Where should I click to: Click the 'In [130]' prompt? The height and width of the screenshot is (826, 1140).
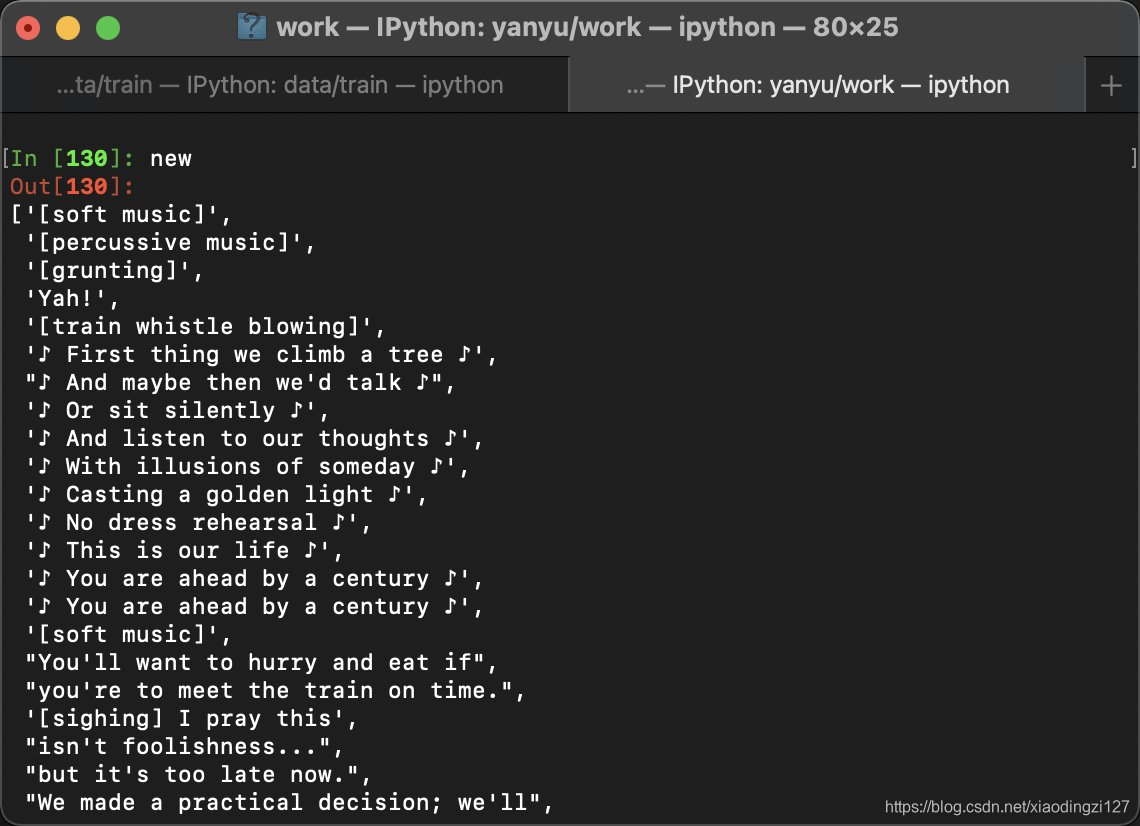point(71,159)
